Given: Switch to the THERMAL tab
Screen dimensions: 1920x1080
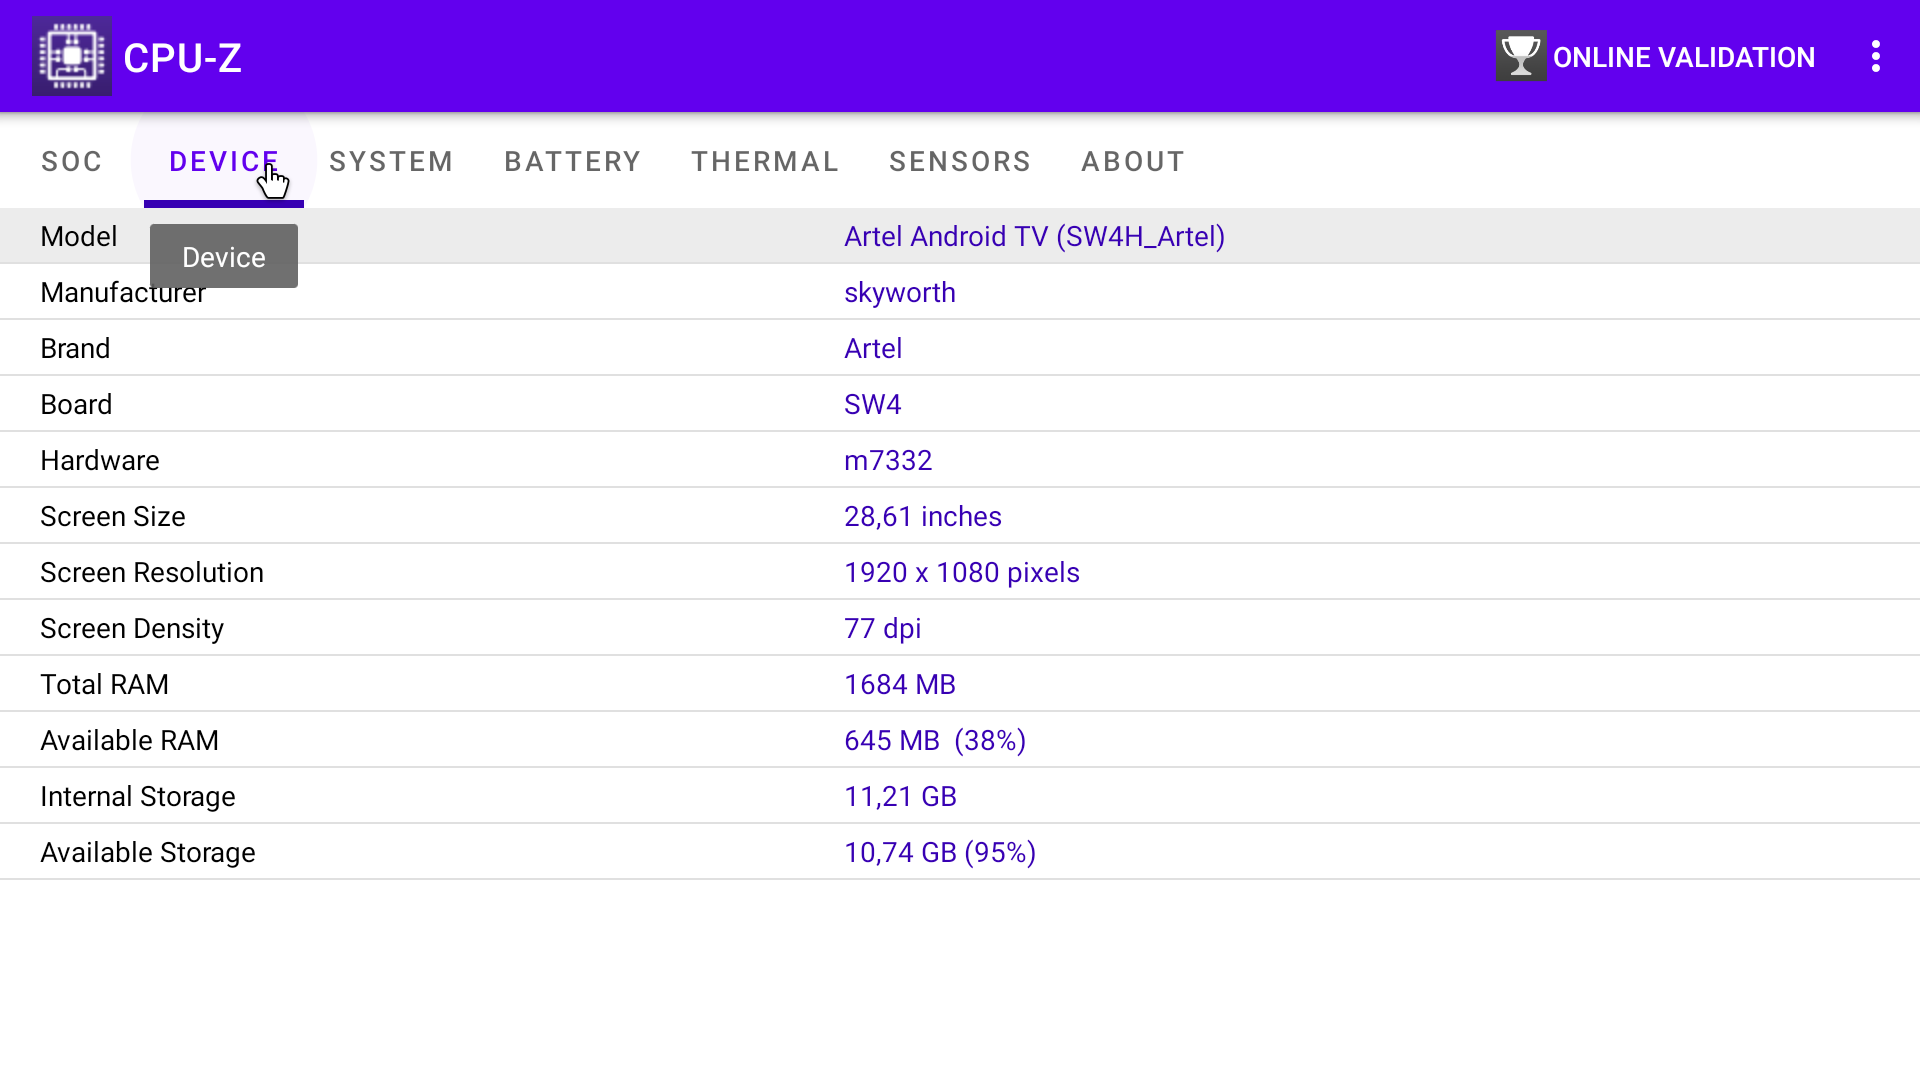Looking at the screenshot, I should point(765,161).
